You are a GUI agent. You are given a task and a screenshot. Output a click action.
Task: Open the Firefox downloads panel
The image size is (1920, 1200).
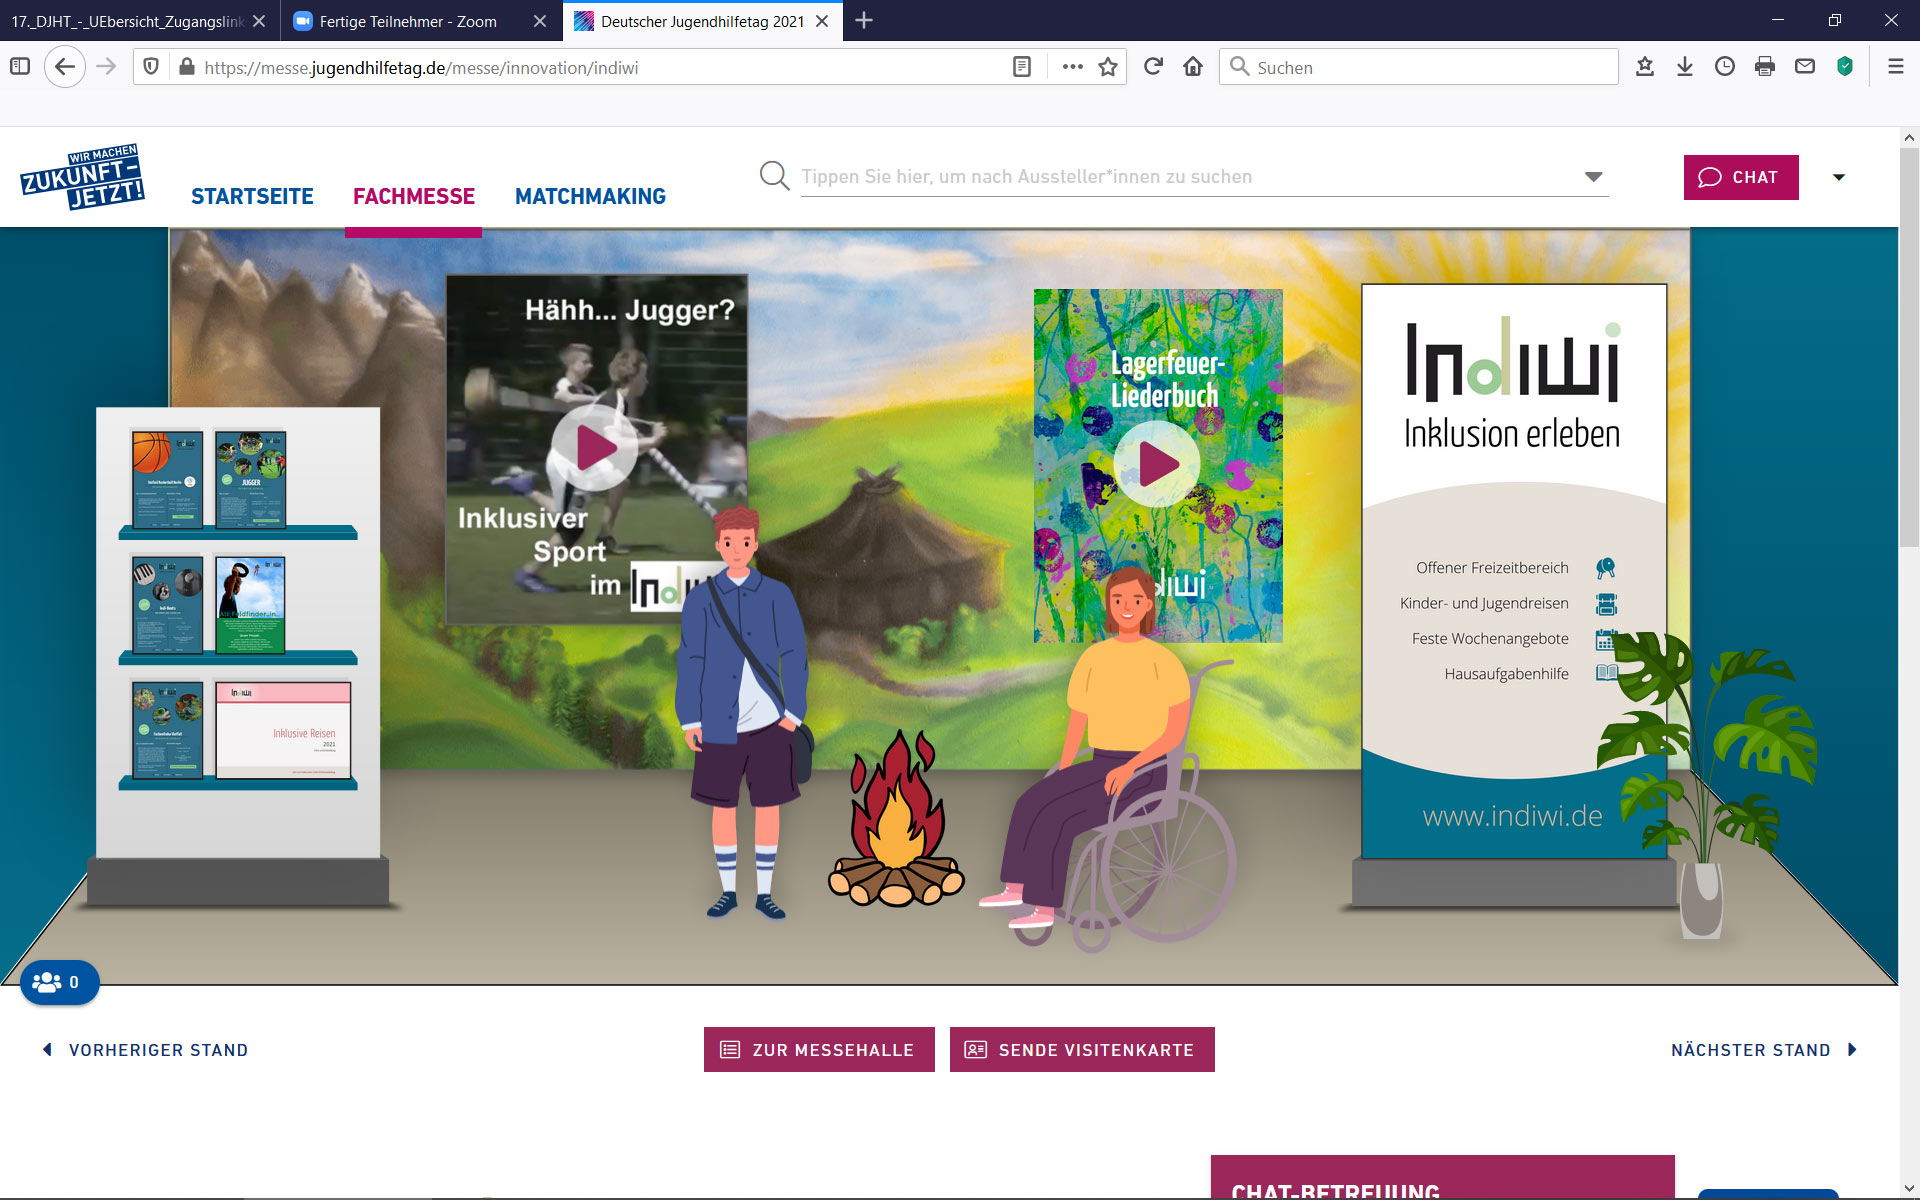1685,67
